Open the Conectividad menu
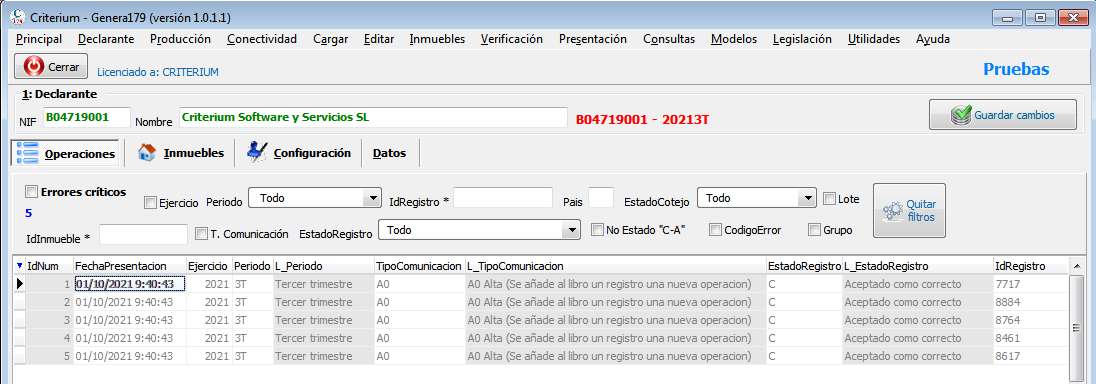The image size is (1096, 384). click(x=262, y=39)
